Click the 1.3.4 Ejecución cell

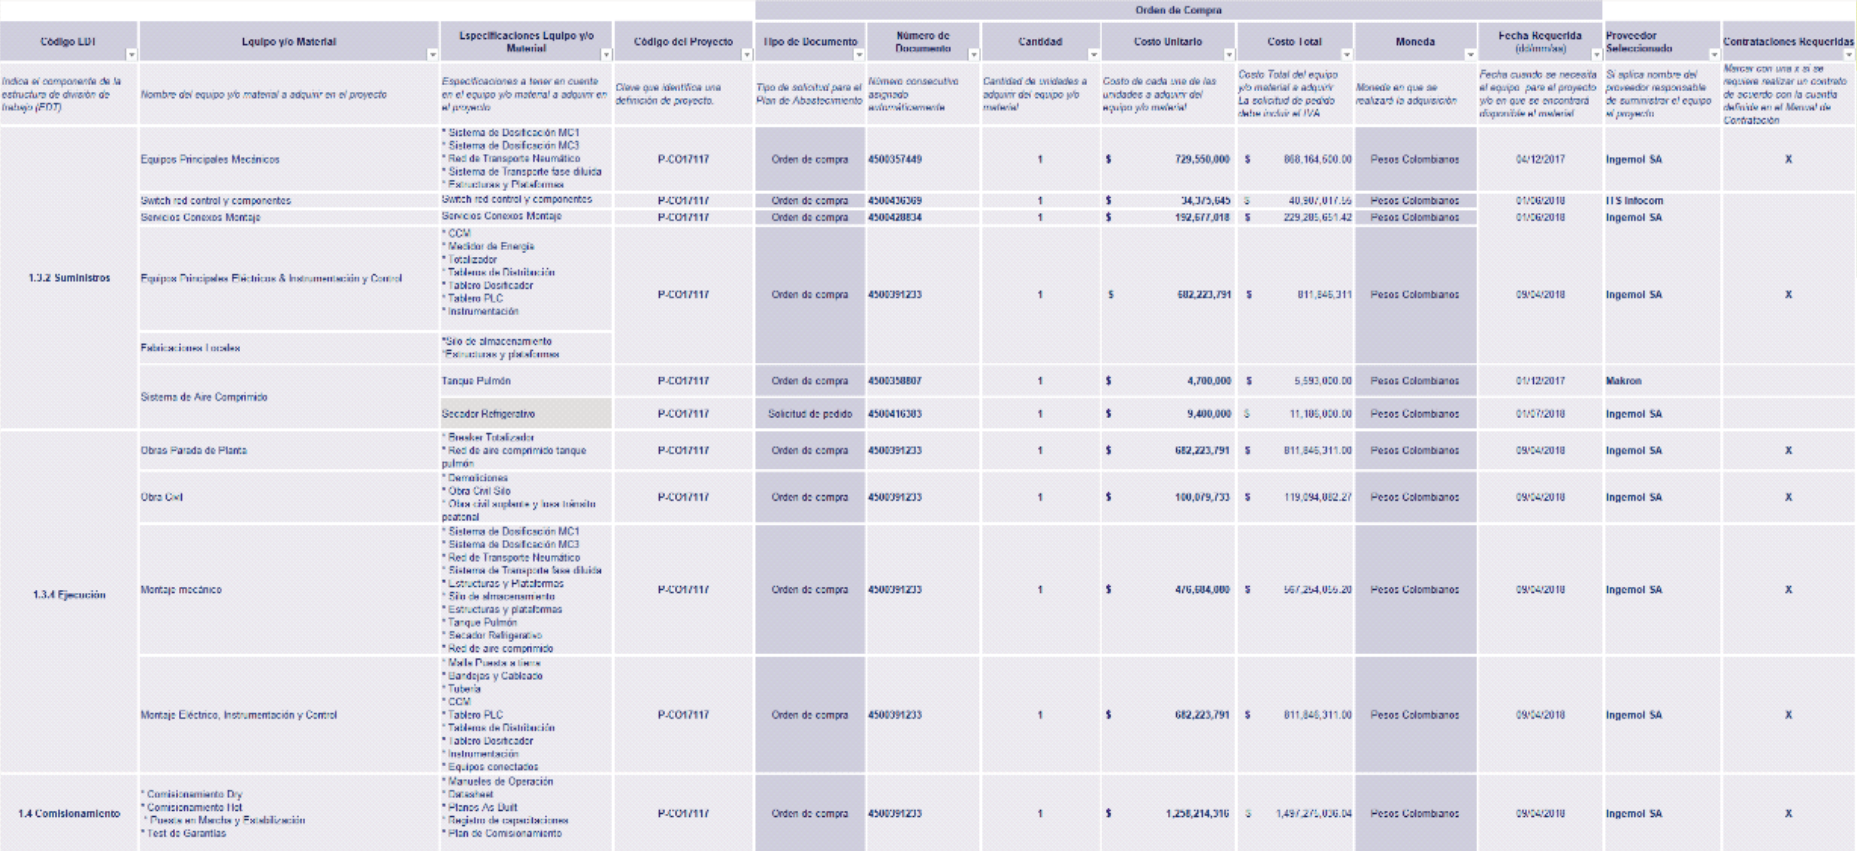point(69,595)
